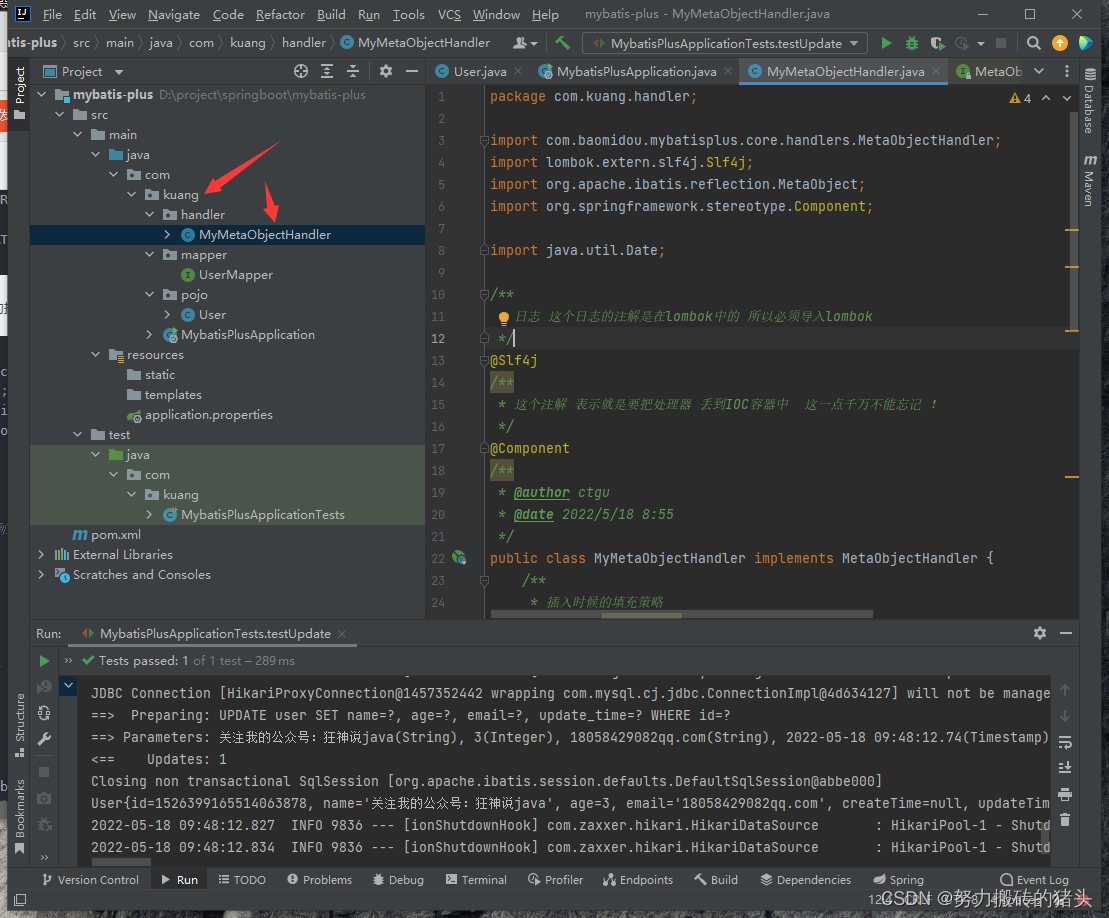Toggle soft-wrap in console output

1065,742
